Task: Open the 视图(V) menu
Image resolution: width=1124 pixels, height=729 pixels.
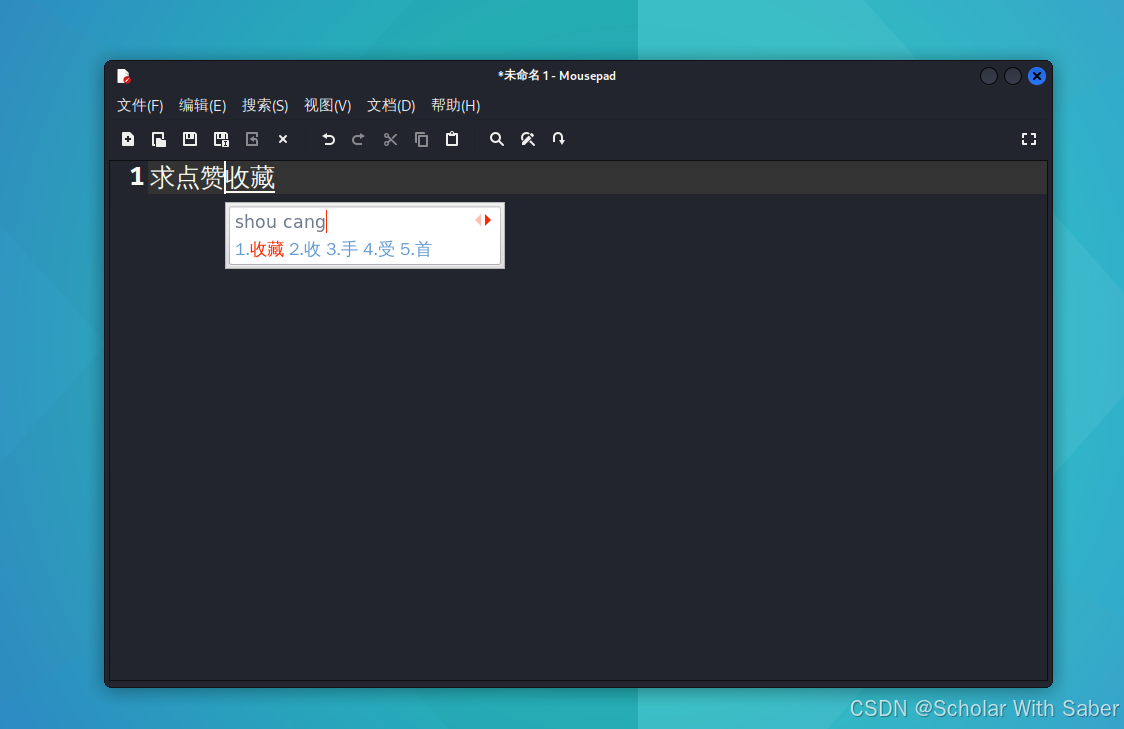Action: tap(328, 105)
